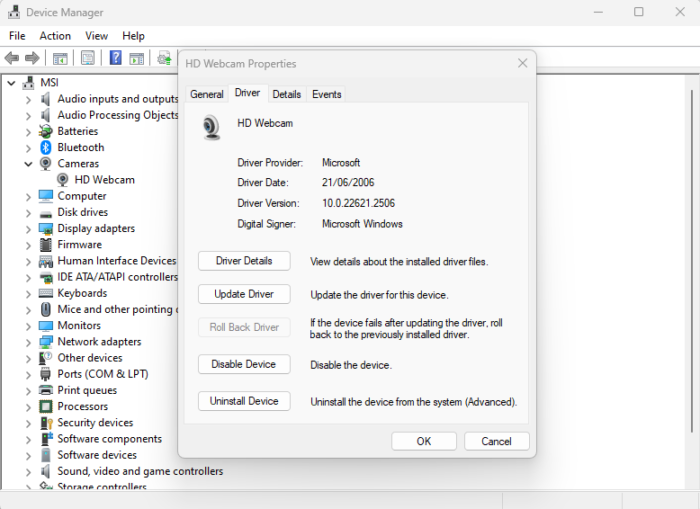
Task: Select the HD Webcam device icon in tree
Action: click(62, 180)
